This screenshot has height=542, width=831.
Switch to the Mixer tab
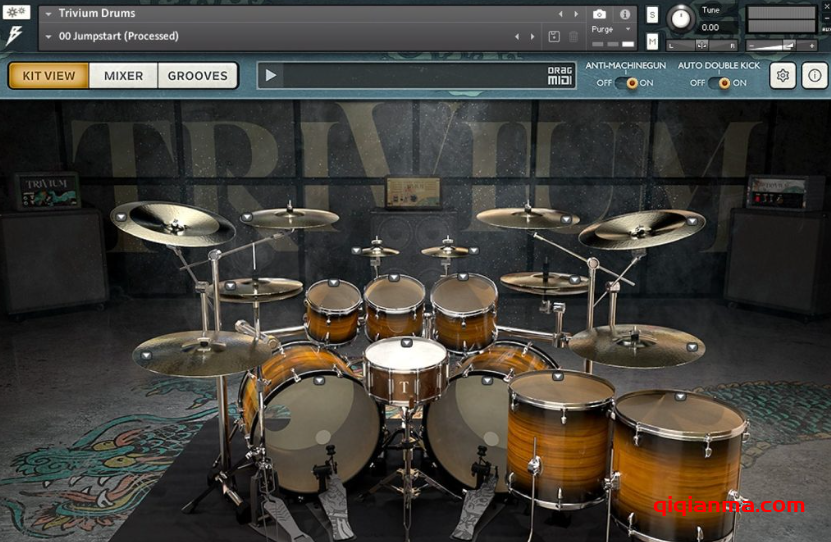coord(123,76)
